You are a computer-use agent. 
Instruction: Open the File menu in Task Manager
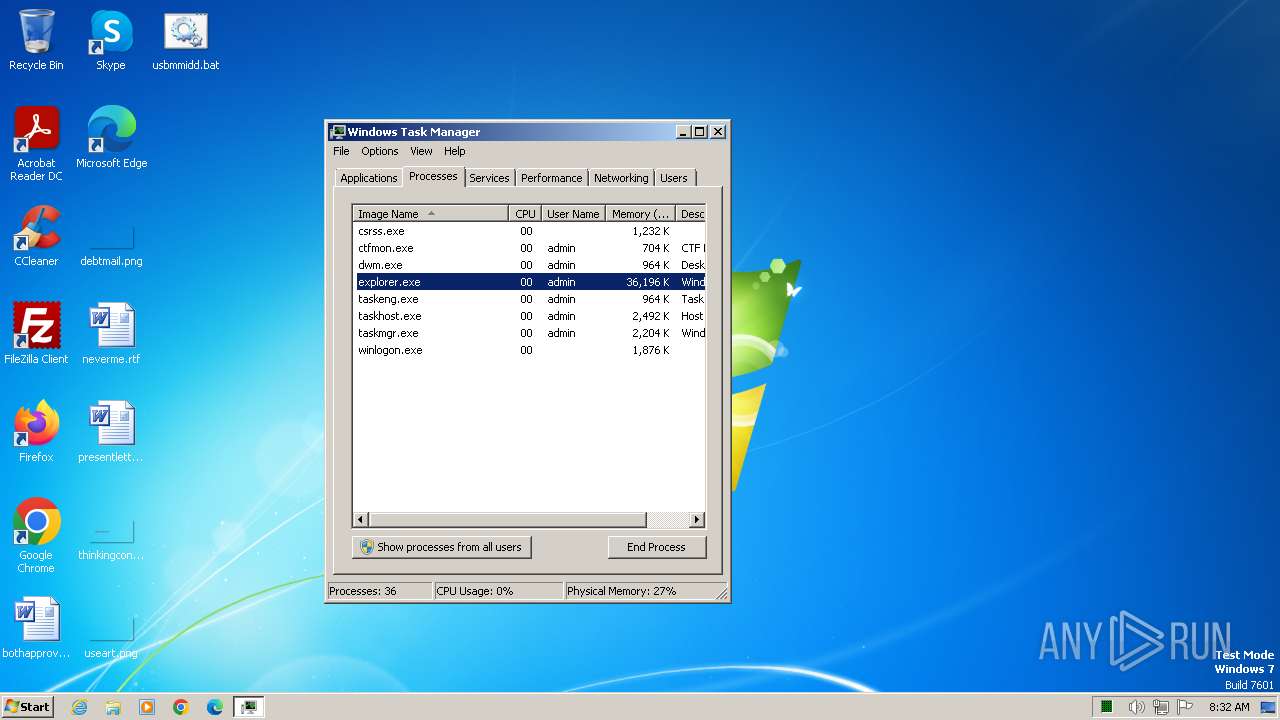click(x=341, y=151)
